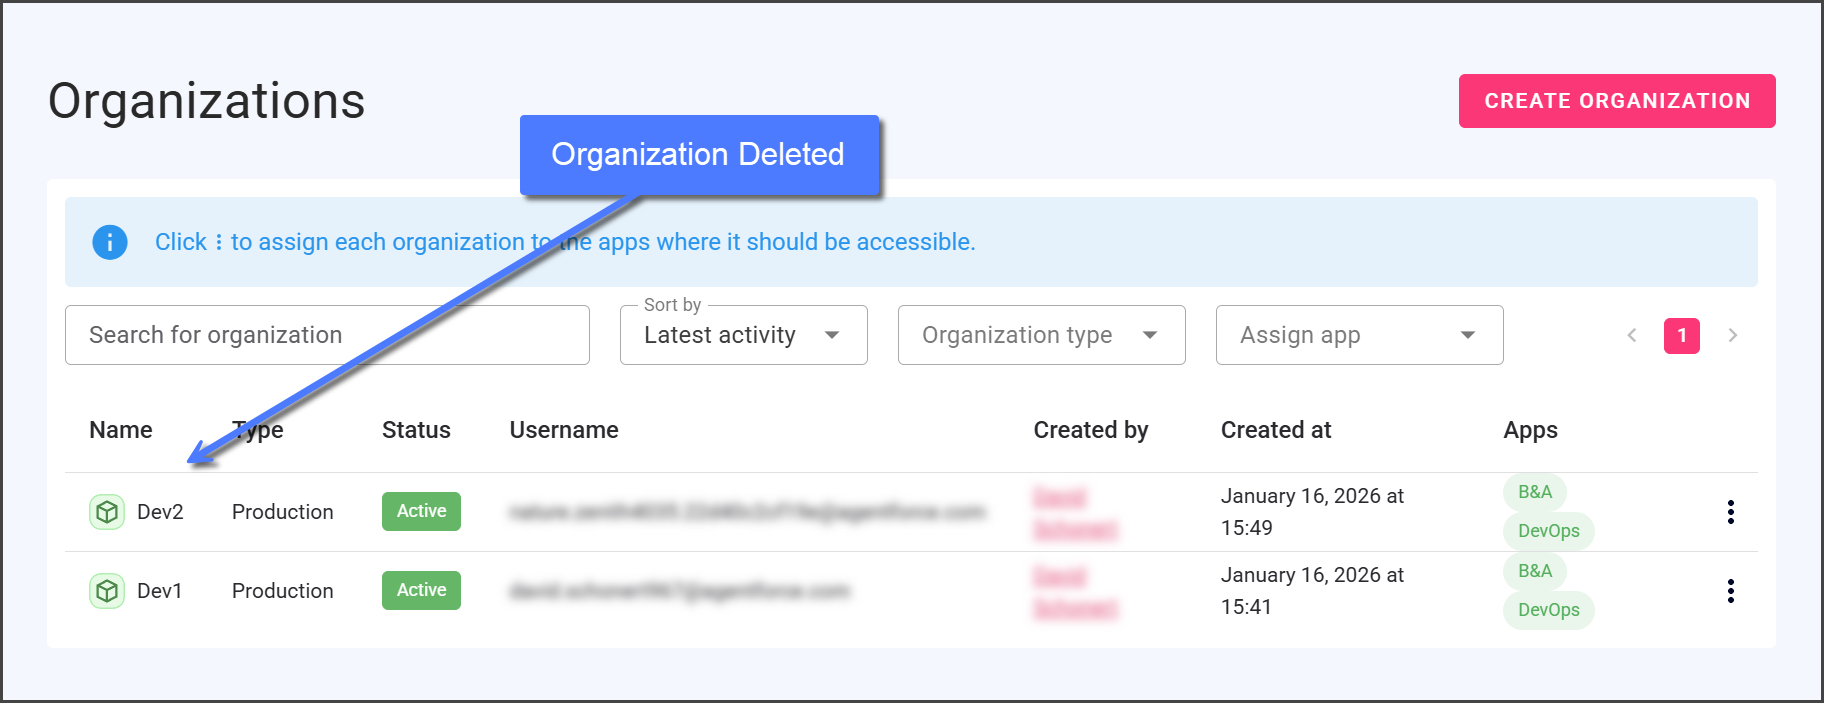Click the DevOps app tag for Dev1
1824x703 pixels.
[x=1548, y=610]
